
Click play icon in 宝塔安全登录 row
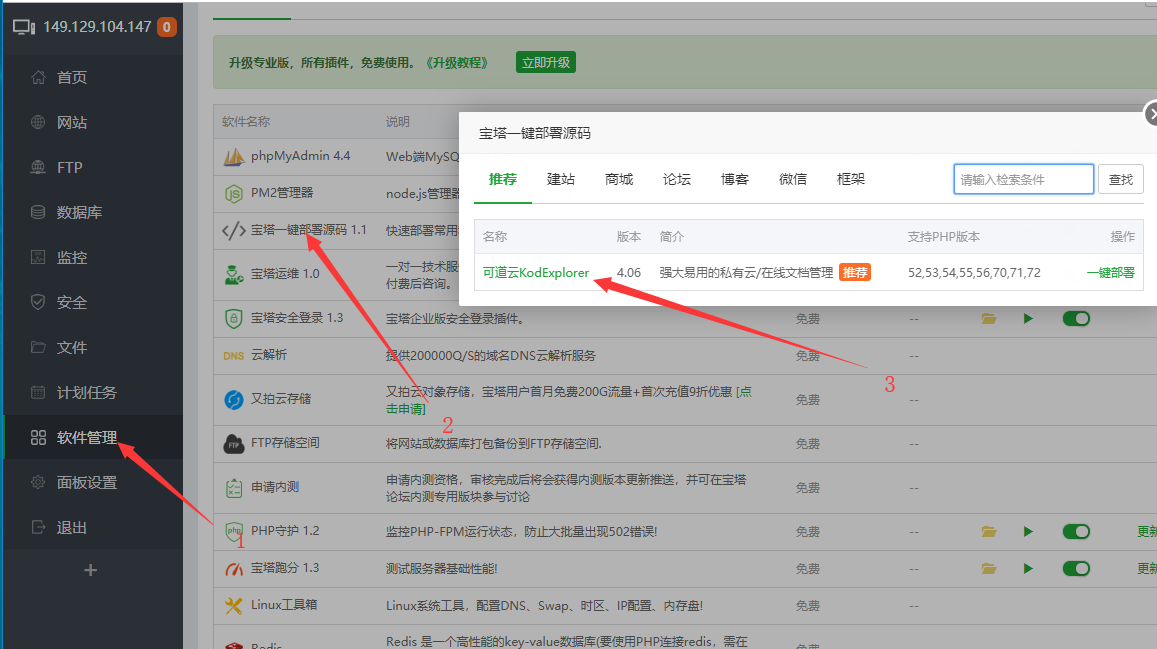[1028, 319]
